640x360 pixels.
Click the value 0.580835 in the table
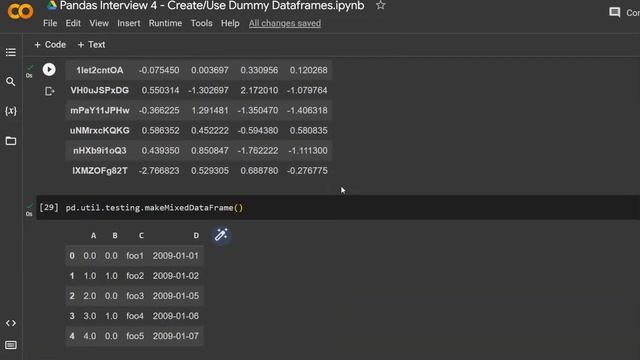(309, 131)
